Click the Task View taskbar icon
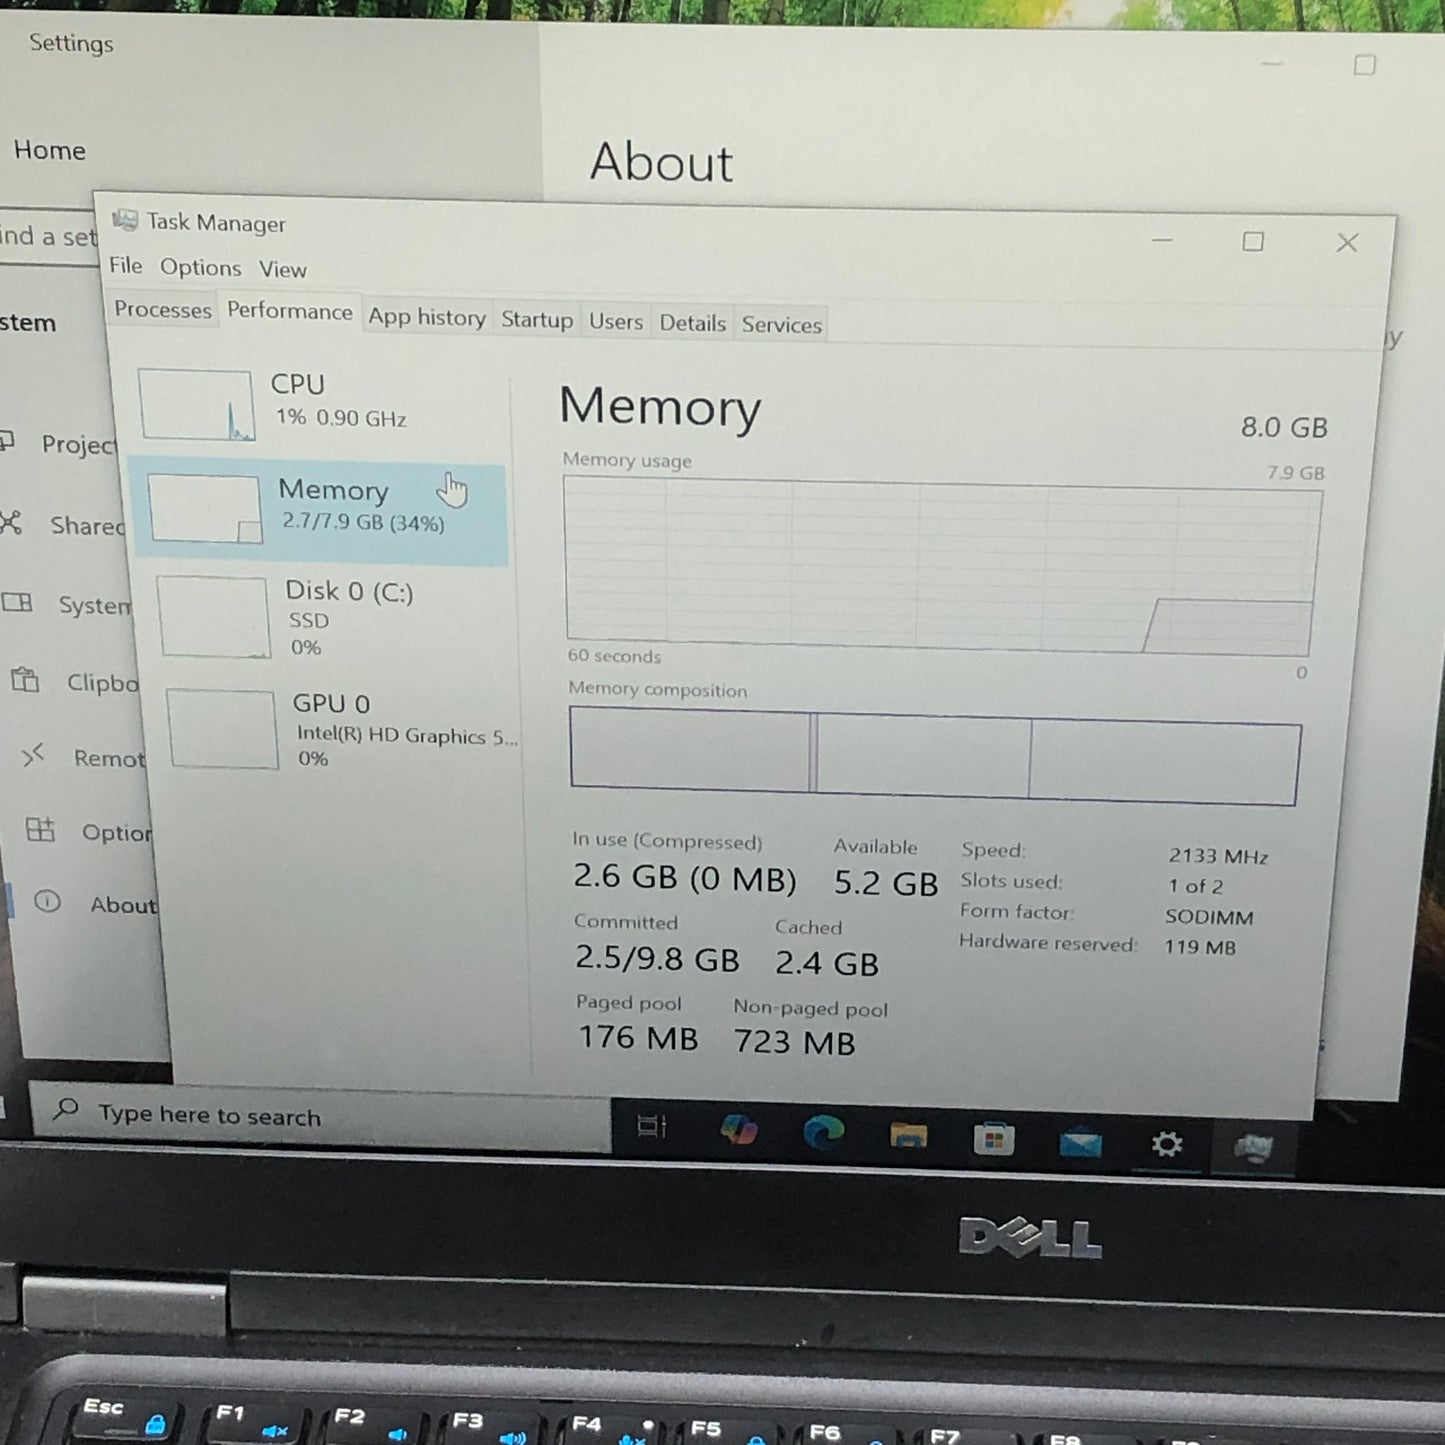 651,1127
